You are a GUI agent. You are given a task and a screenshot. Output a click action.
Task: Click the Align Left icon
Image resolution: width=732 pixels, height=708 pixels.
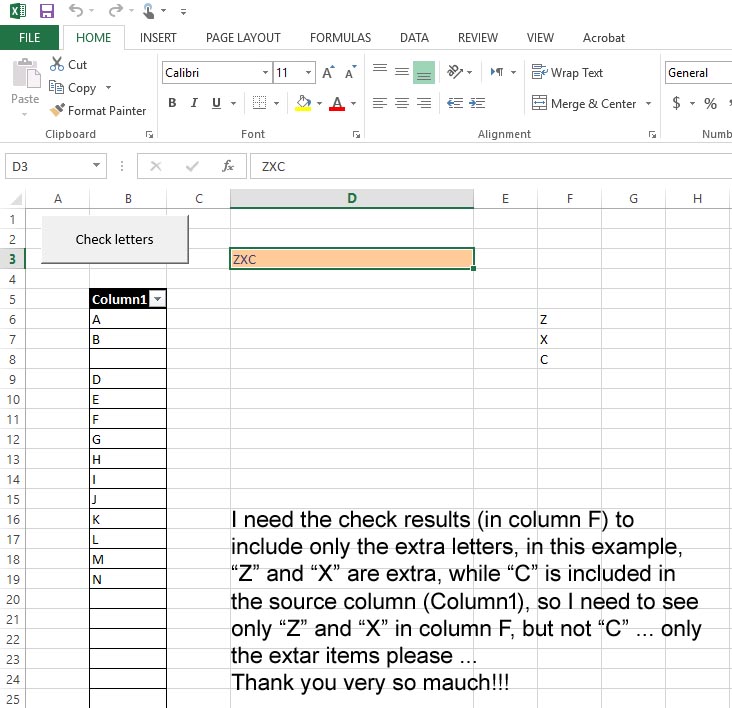[380, 103]
